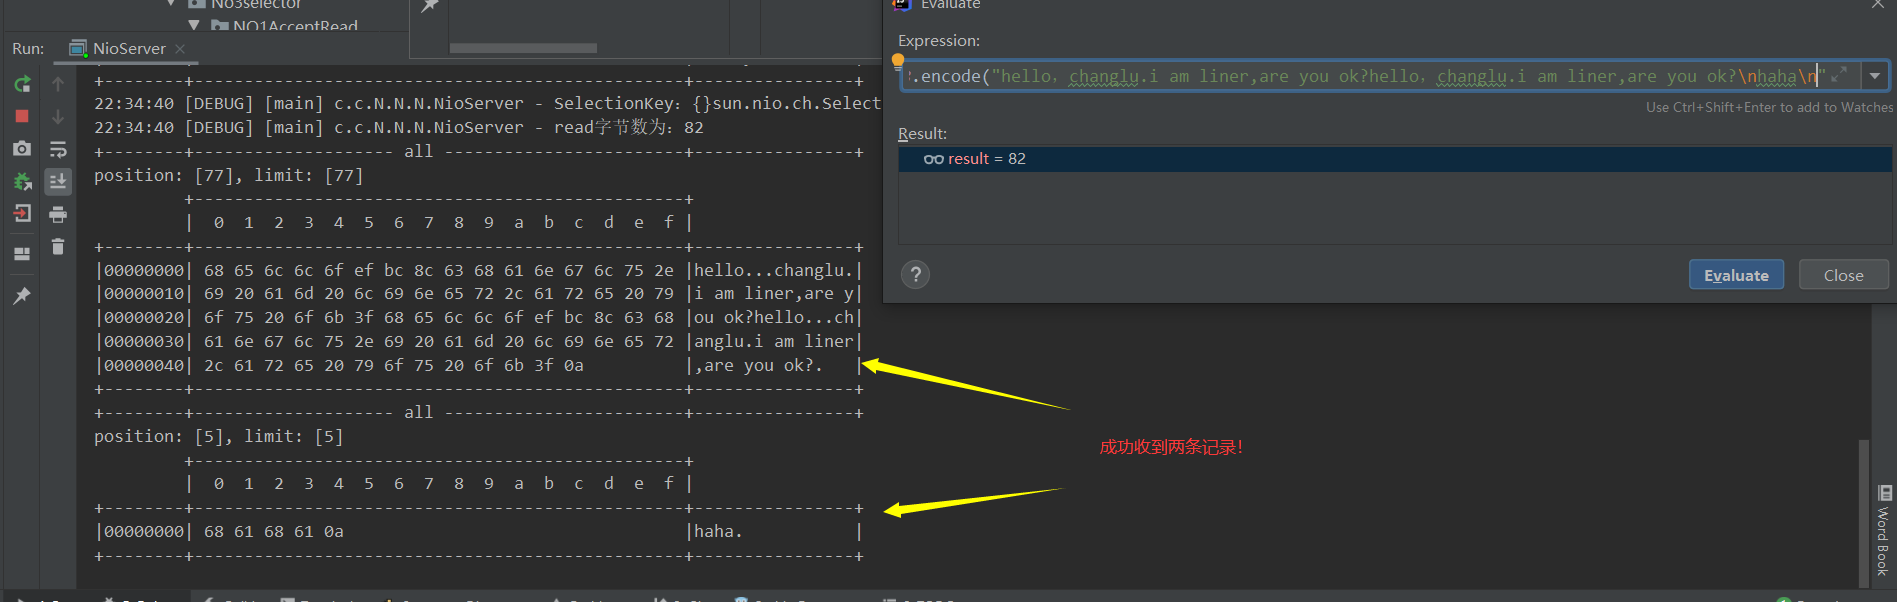Click 'position: [5], limit: [5]' text

219,436
